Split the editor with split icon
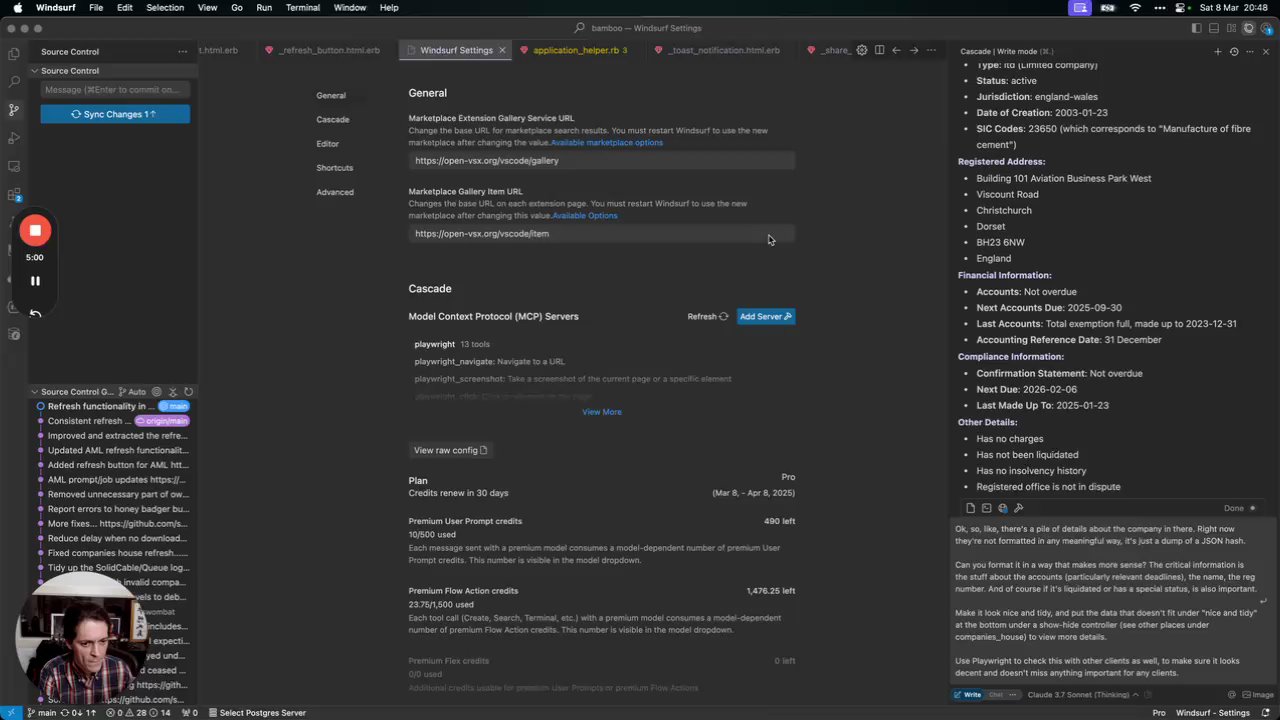 pyautogui.click(x=879, y=50)
